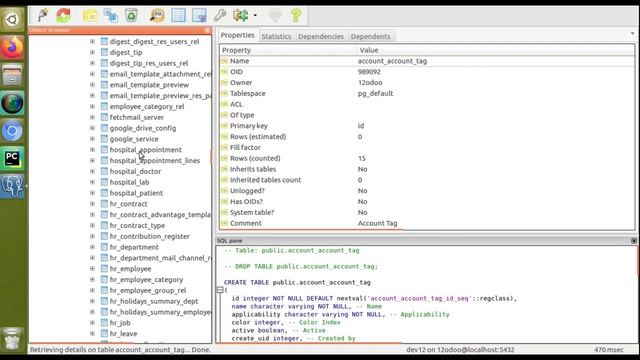Viewport: 640px width, 360px height.
Task: Select the Name property row
Action: pyautogui.click(x=427, y=61)
